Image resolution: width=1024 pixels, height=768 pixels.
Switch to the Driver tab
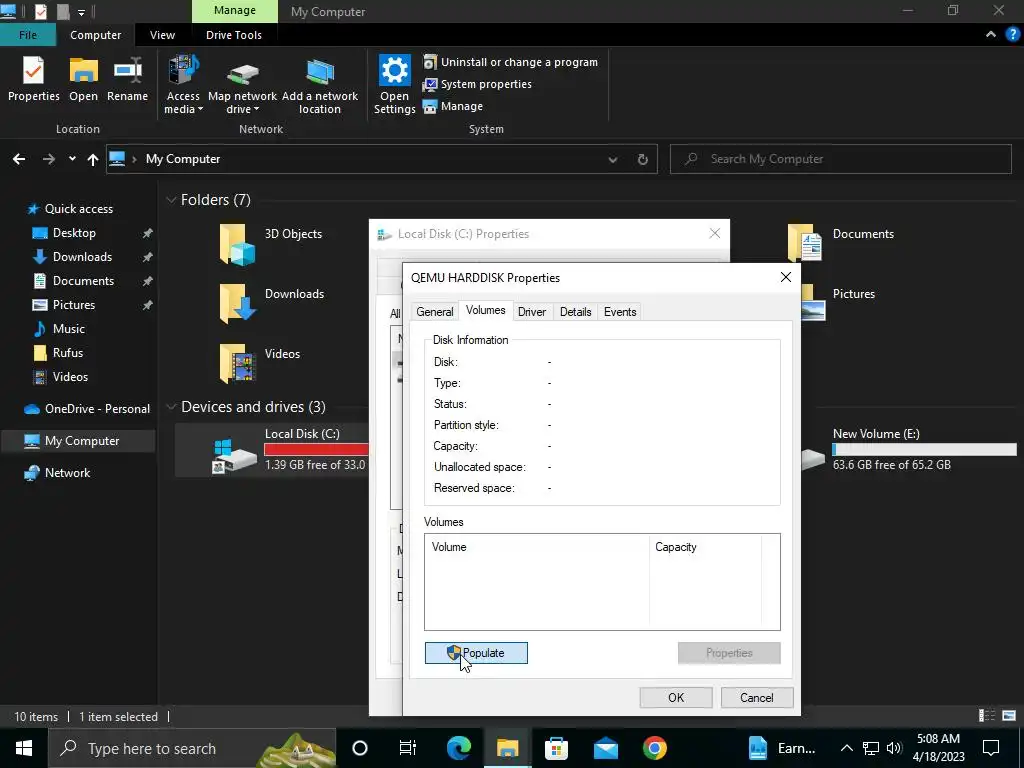[532, 312]
